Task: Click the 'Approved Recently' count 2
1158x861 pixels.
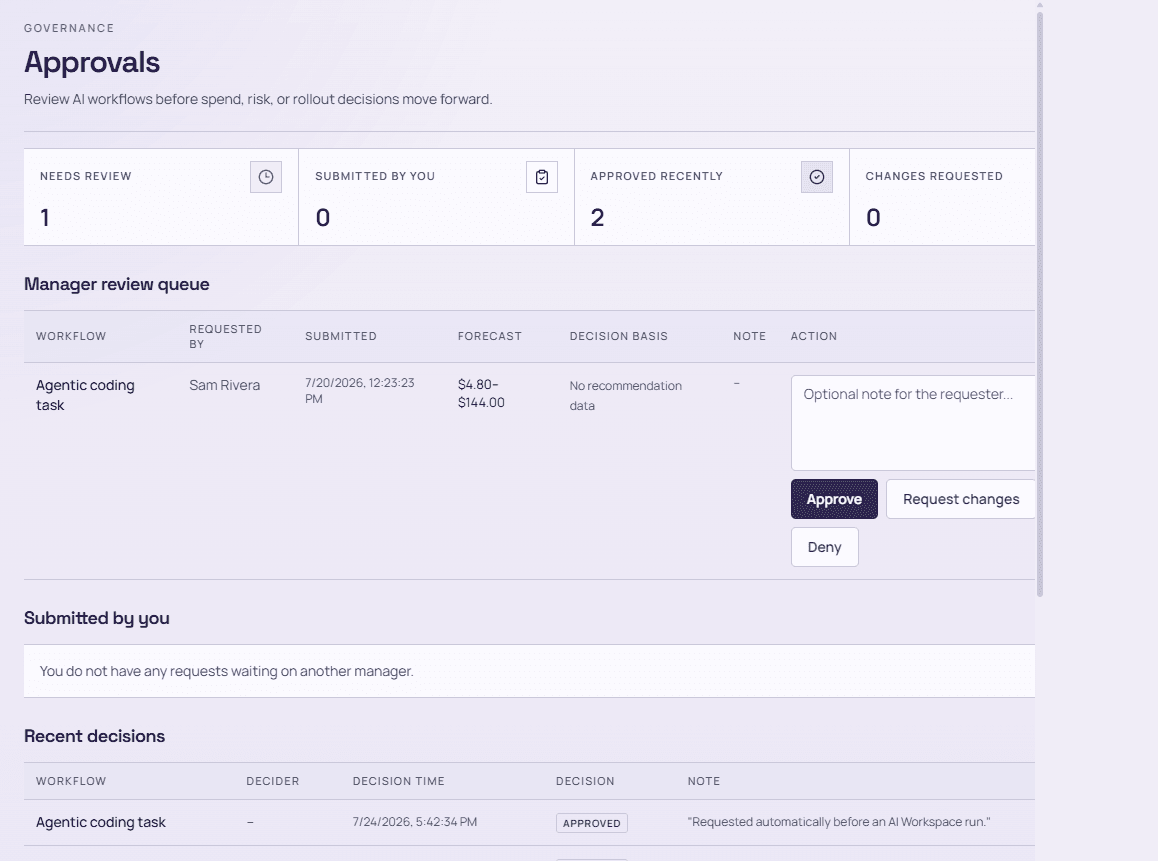Action: (597, 218)
